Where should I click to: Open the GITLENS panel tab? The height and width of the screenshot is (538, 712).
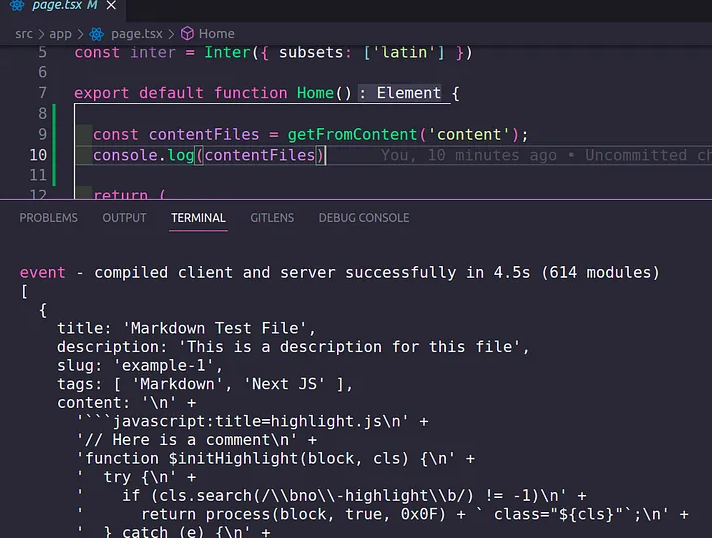[272, 218]
